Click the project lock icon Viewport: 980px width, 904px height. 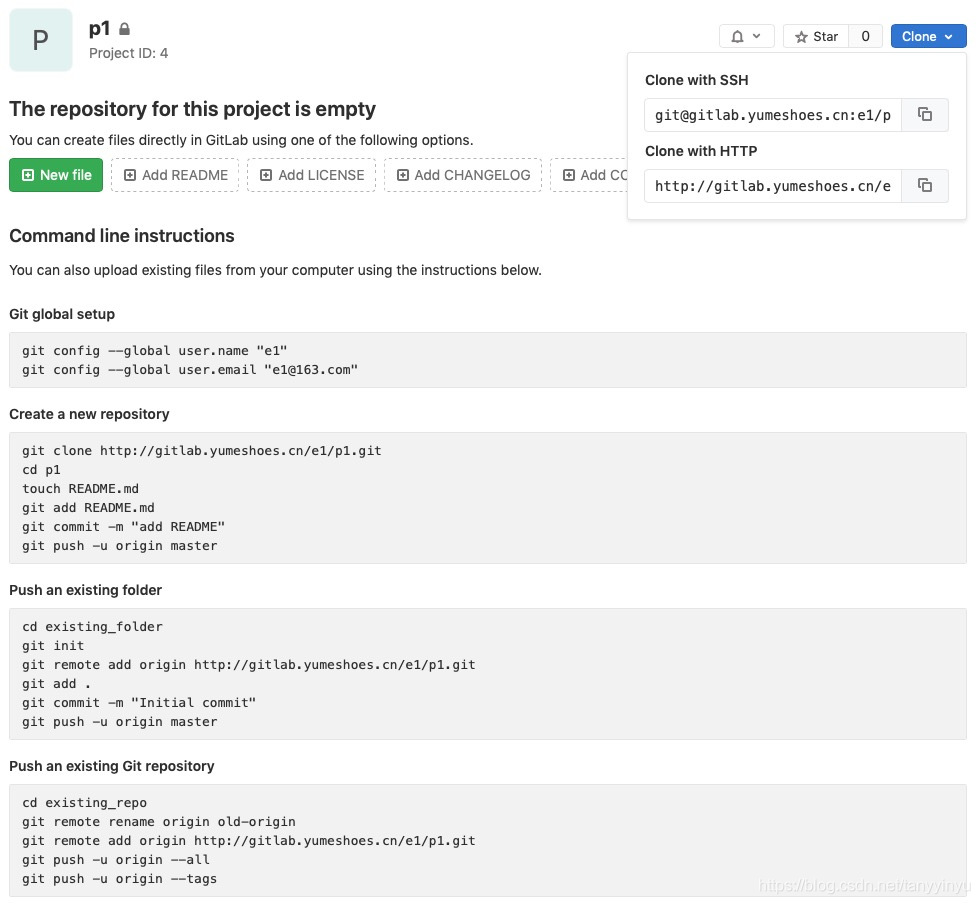coord(124,30)
